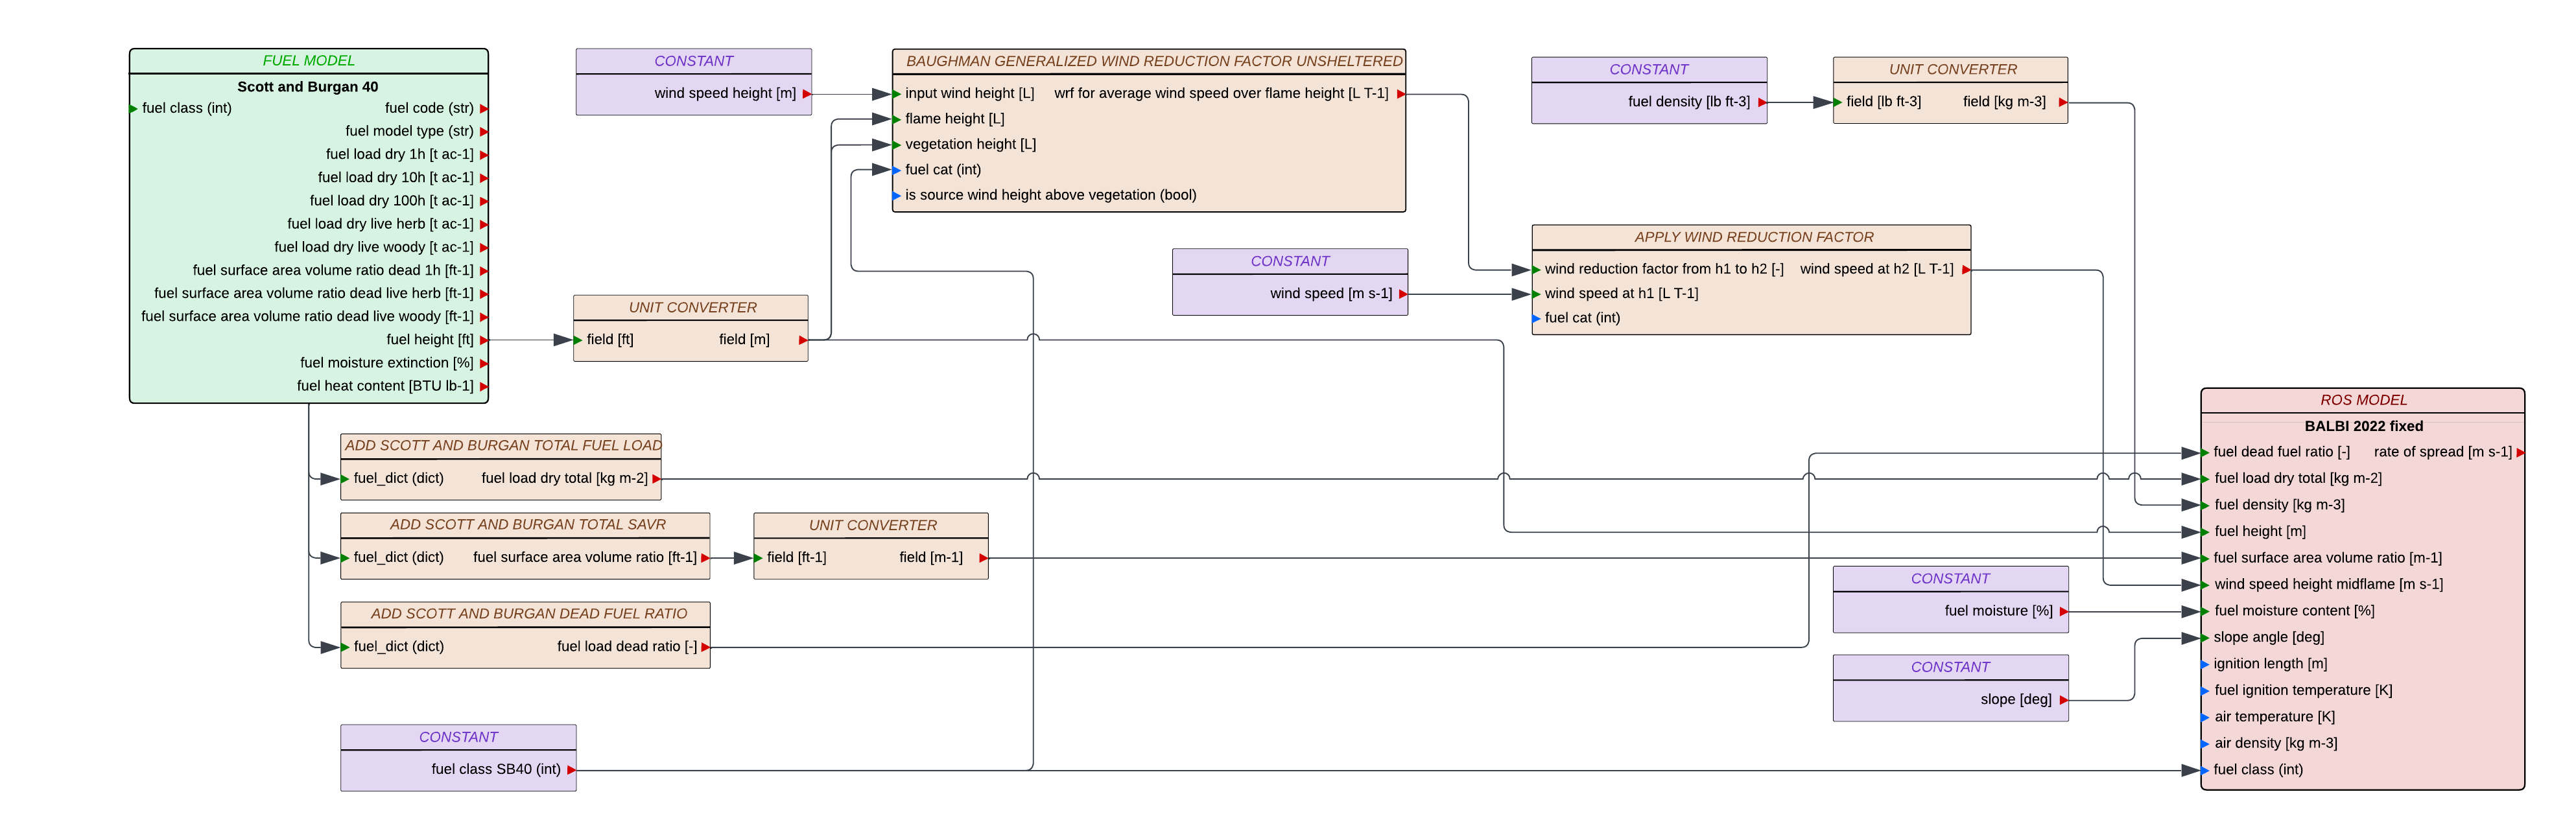Click 'fuel load dry live woody [t ac-1]'
The height and width of the screenshot is (840, 2576).
tap(374, 247)
